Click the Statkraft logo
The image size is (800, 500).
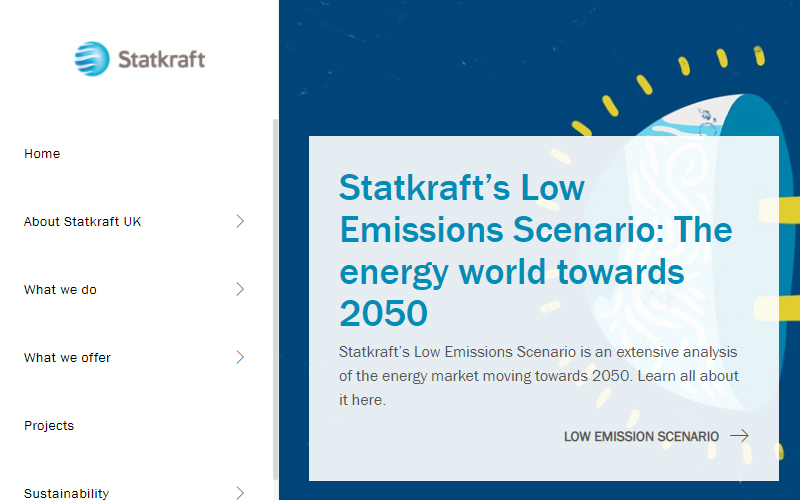140,59
